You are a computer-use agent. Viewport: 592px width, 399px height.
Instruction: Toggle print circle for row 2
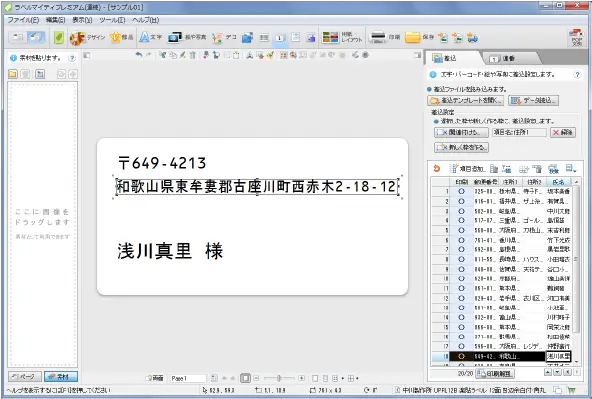coord(461,201)
